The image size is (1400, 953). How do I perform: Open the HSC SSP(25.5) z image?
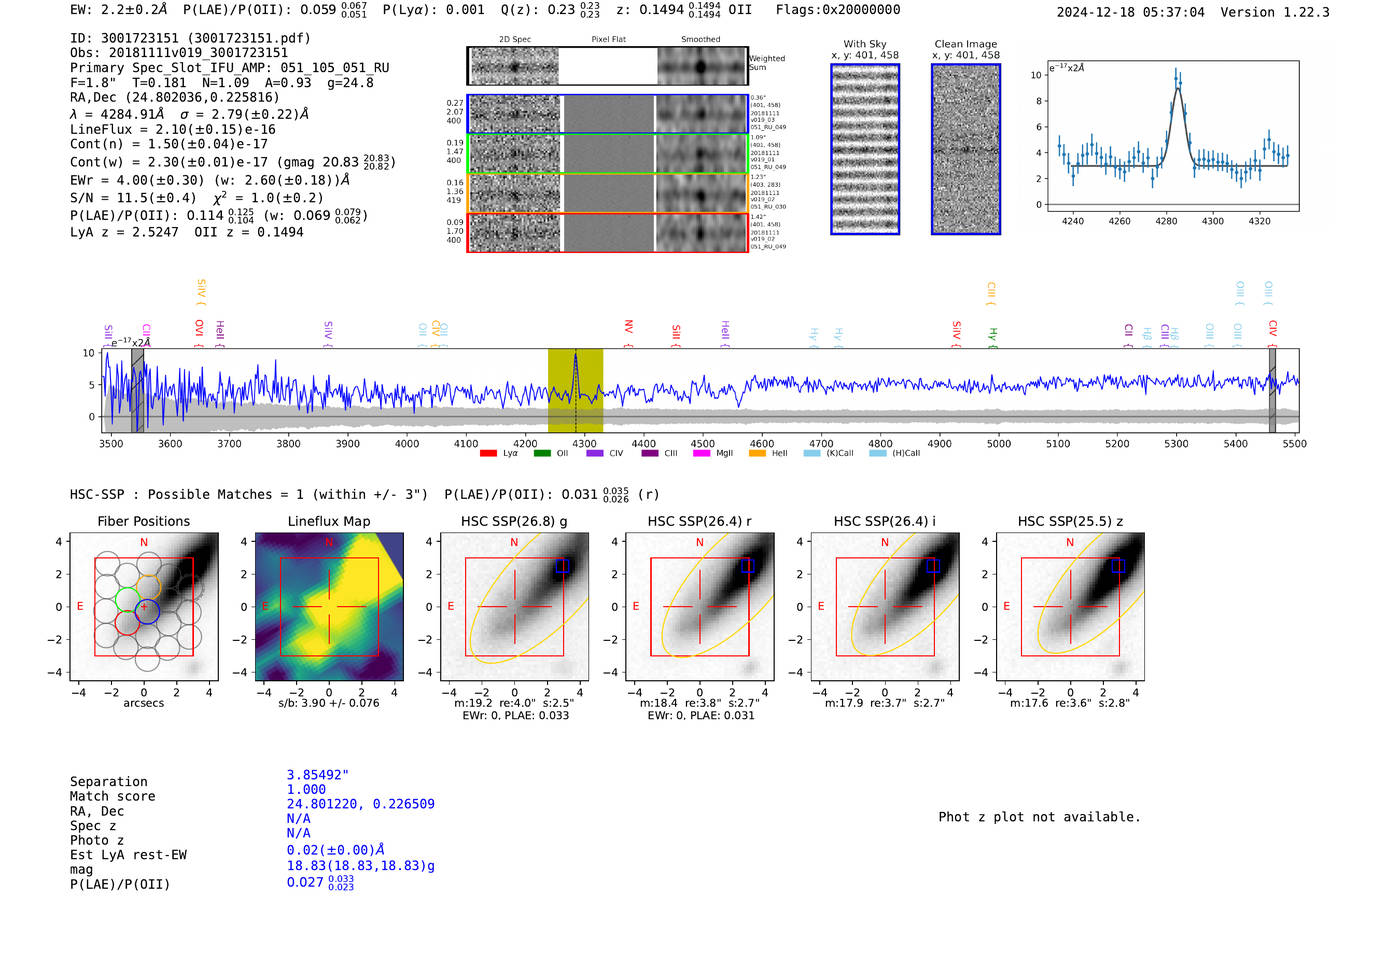1070,607
